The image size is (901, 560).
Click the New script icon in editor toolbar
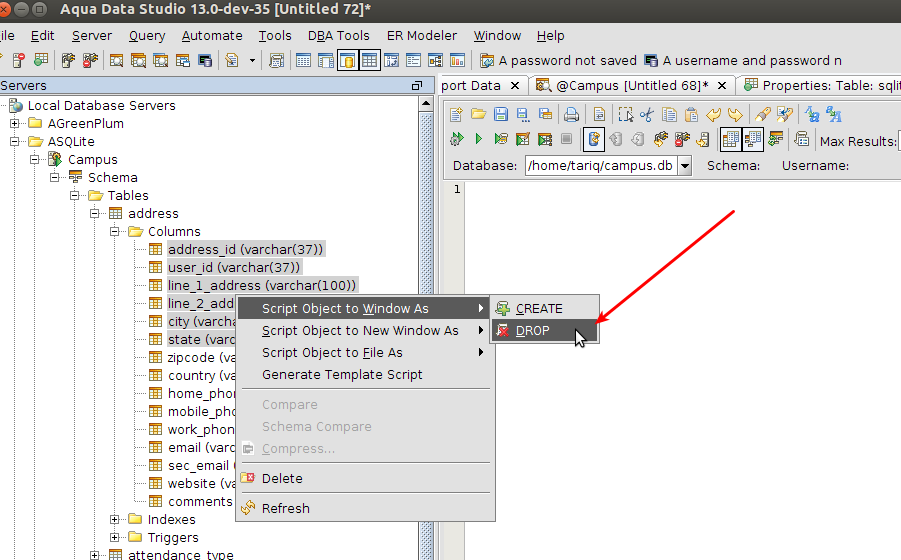456,115
